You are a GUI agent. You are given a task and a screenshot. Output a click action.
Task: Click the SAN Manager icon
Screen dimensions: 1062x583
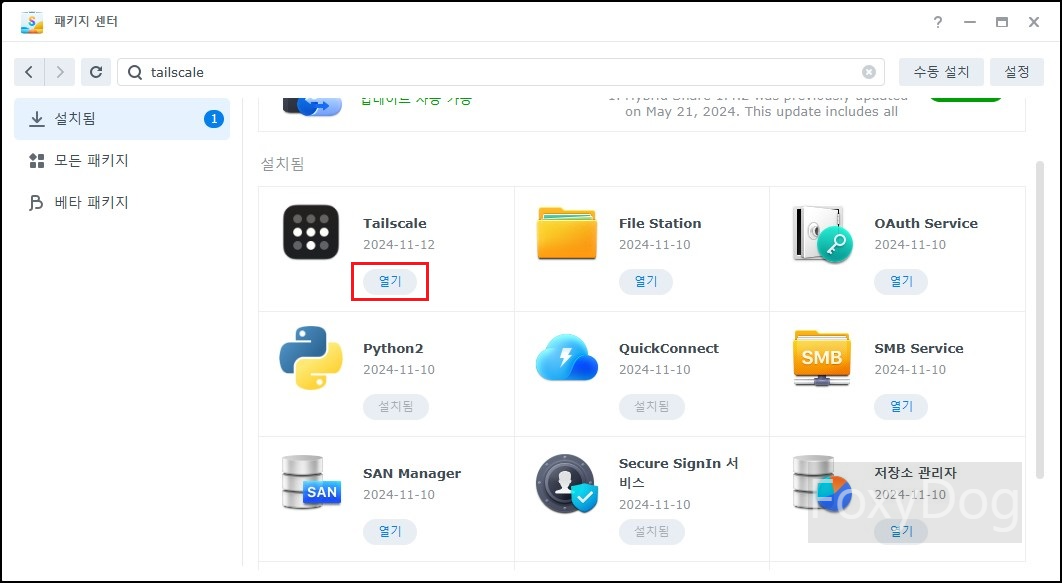[311, 483]
